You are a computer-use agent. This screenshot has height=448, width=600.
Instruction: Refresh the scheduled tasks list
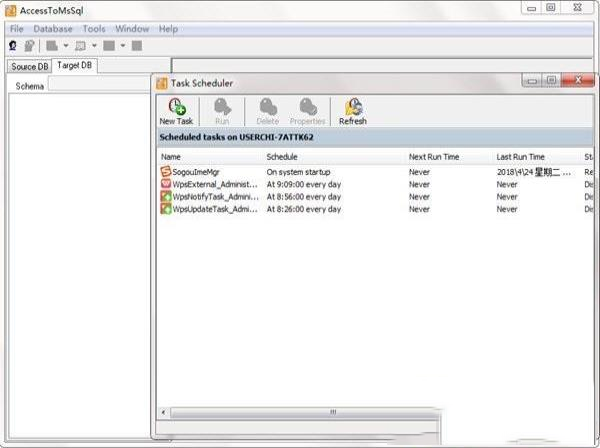click(x=353, y=111)
